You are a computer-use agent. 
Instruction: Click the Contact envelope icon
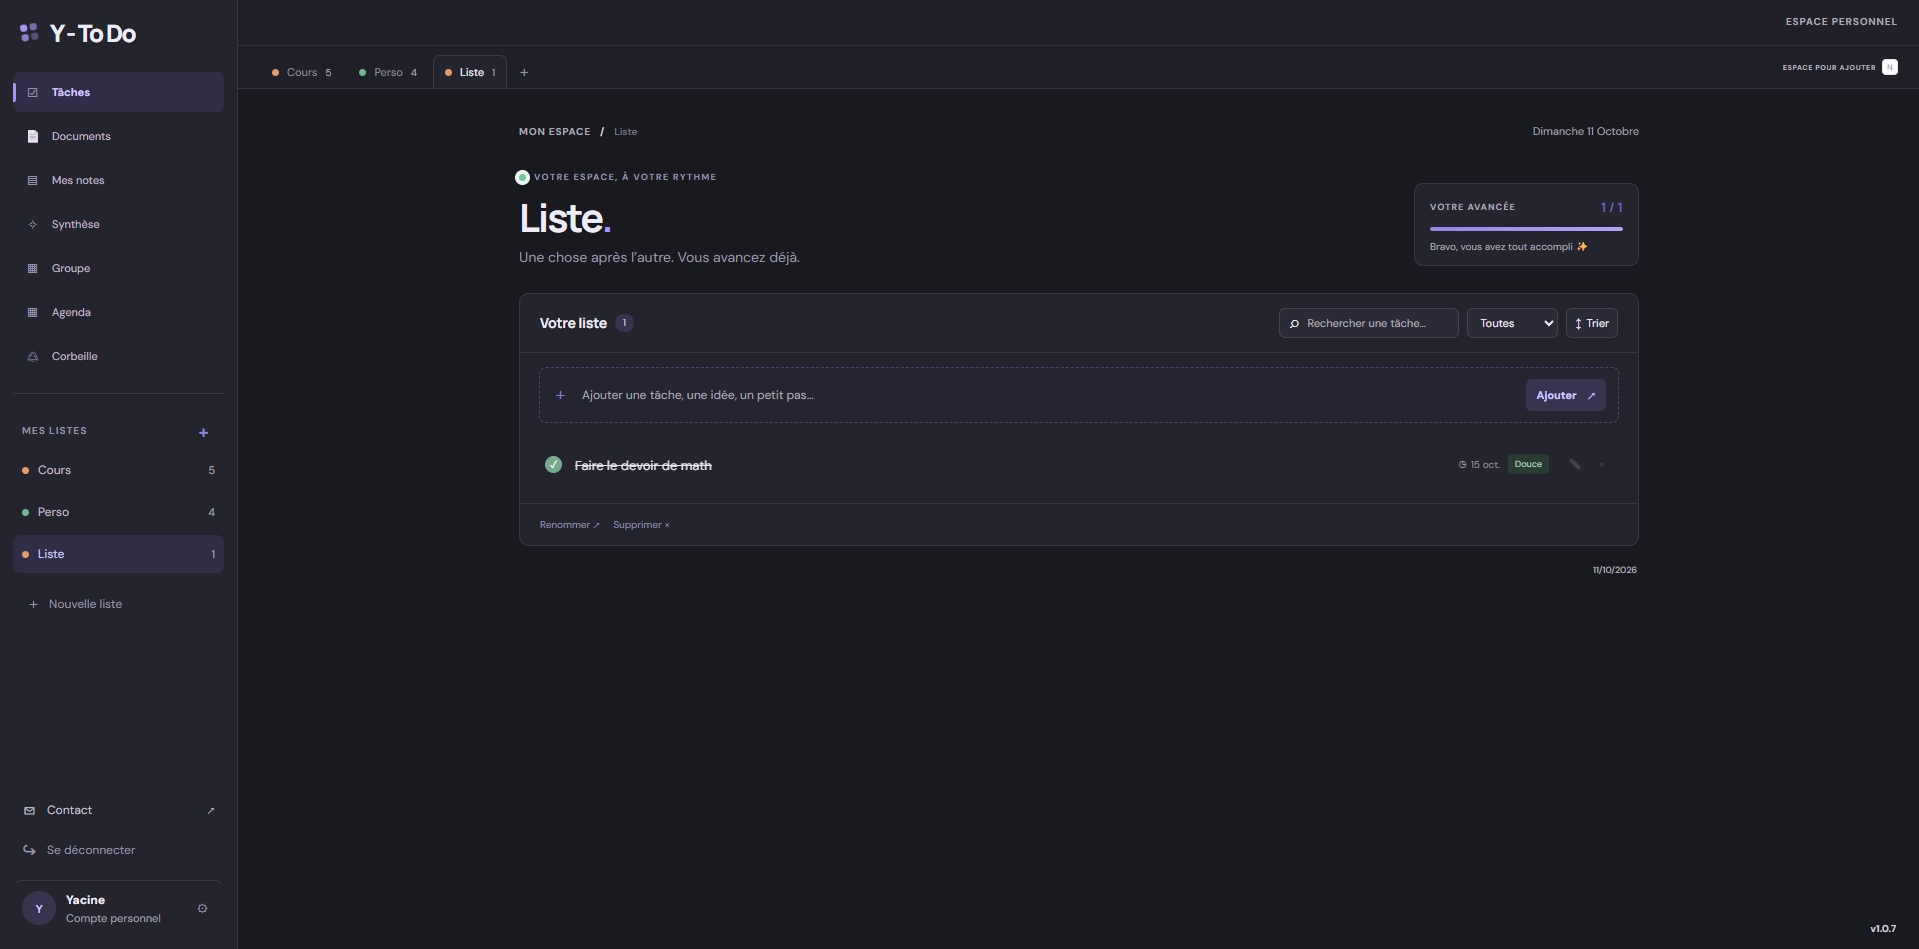pyautogui.click(x=29, y=810)
